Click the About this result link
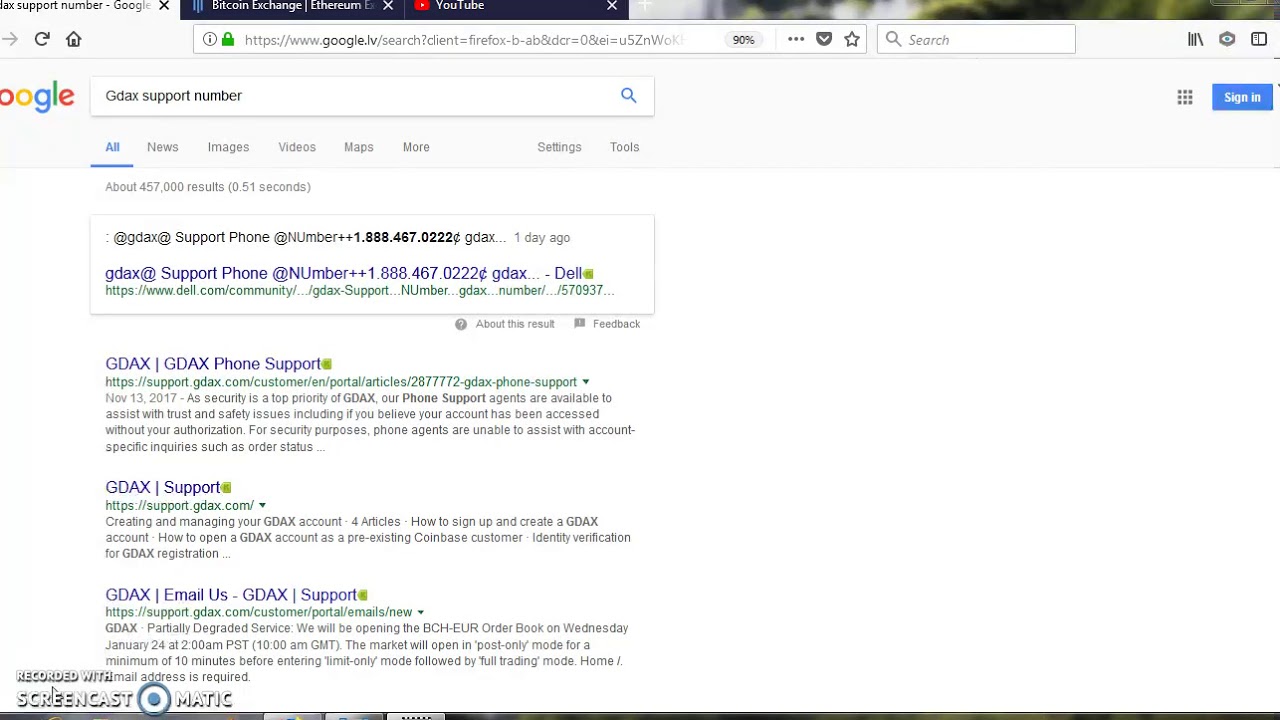The width and height of the screenshot is (1280, 720). (x=515, y=324)
